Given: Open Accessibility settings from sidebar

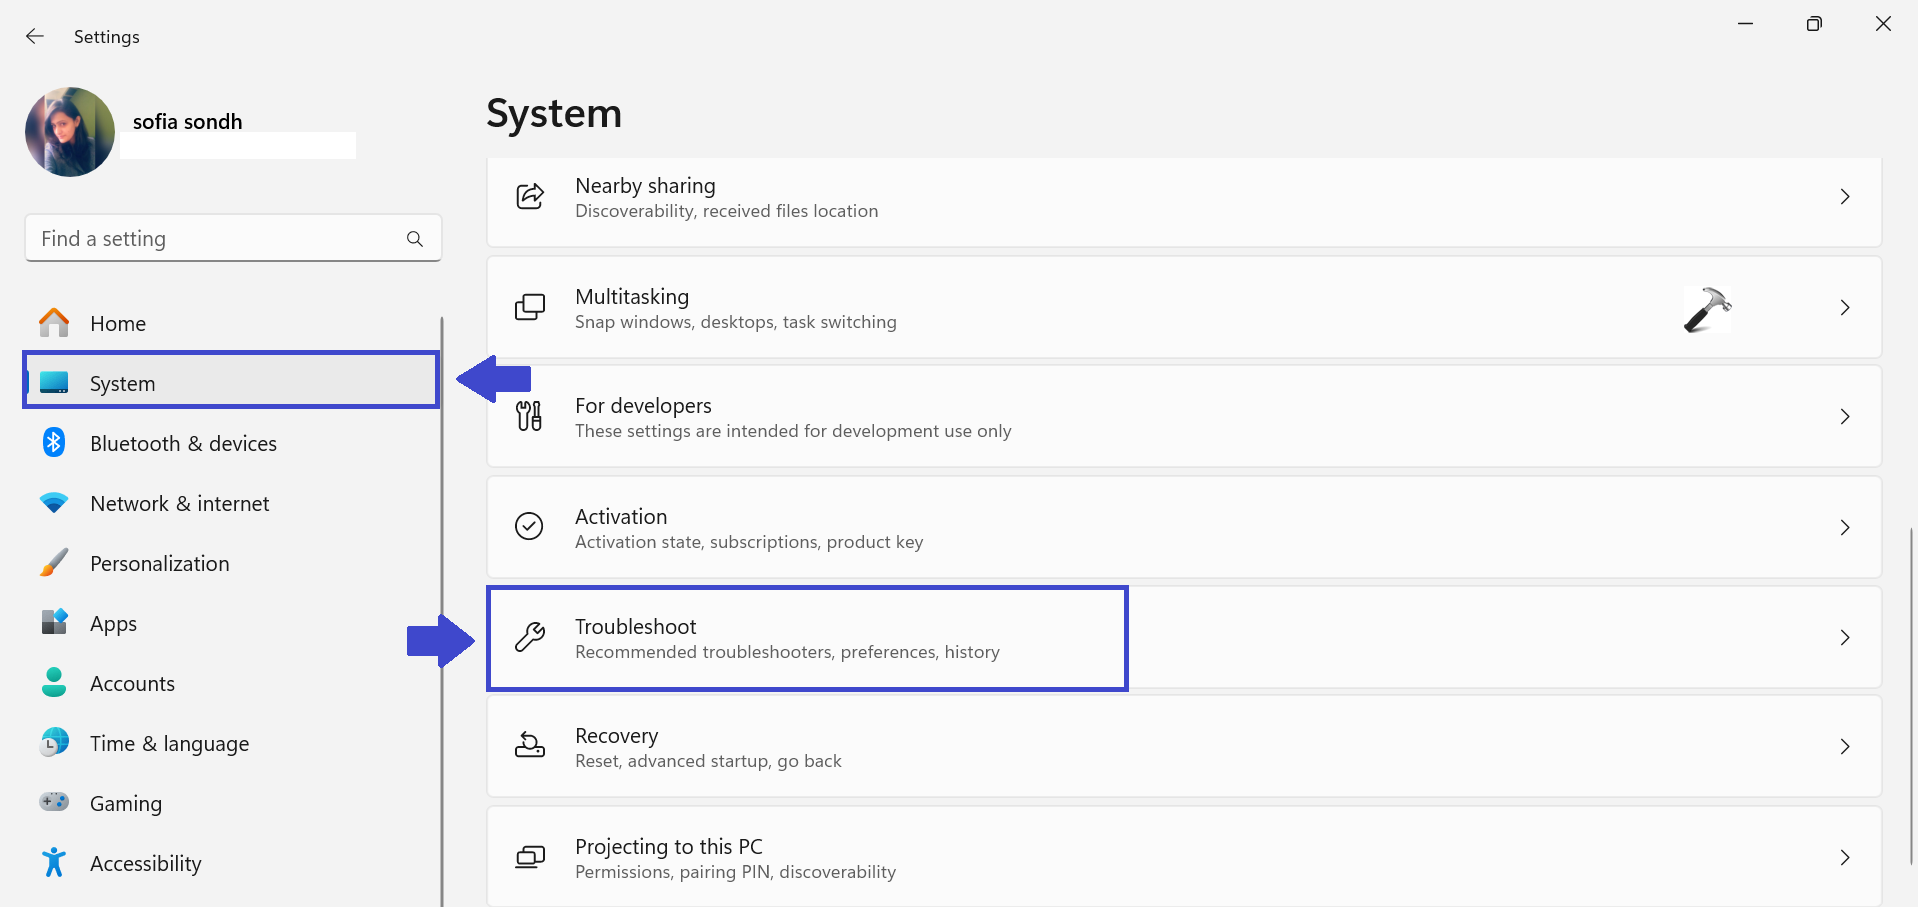Looking at the screenshot, I should pyautogui.click(x=146, y=864).
